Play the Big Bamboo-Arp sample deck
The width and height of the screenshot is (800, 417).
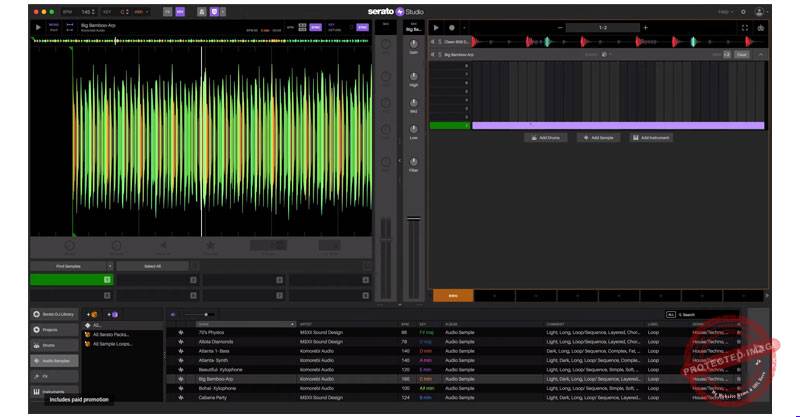tap(38, 27)
